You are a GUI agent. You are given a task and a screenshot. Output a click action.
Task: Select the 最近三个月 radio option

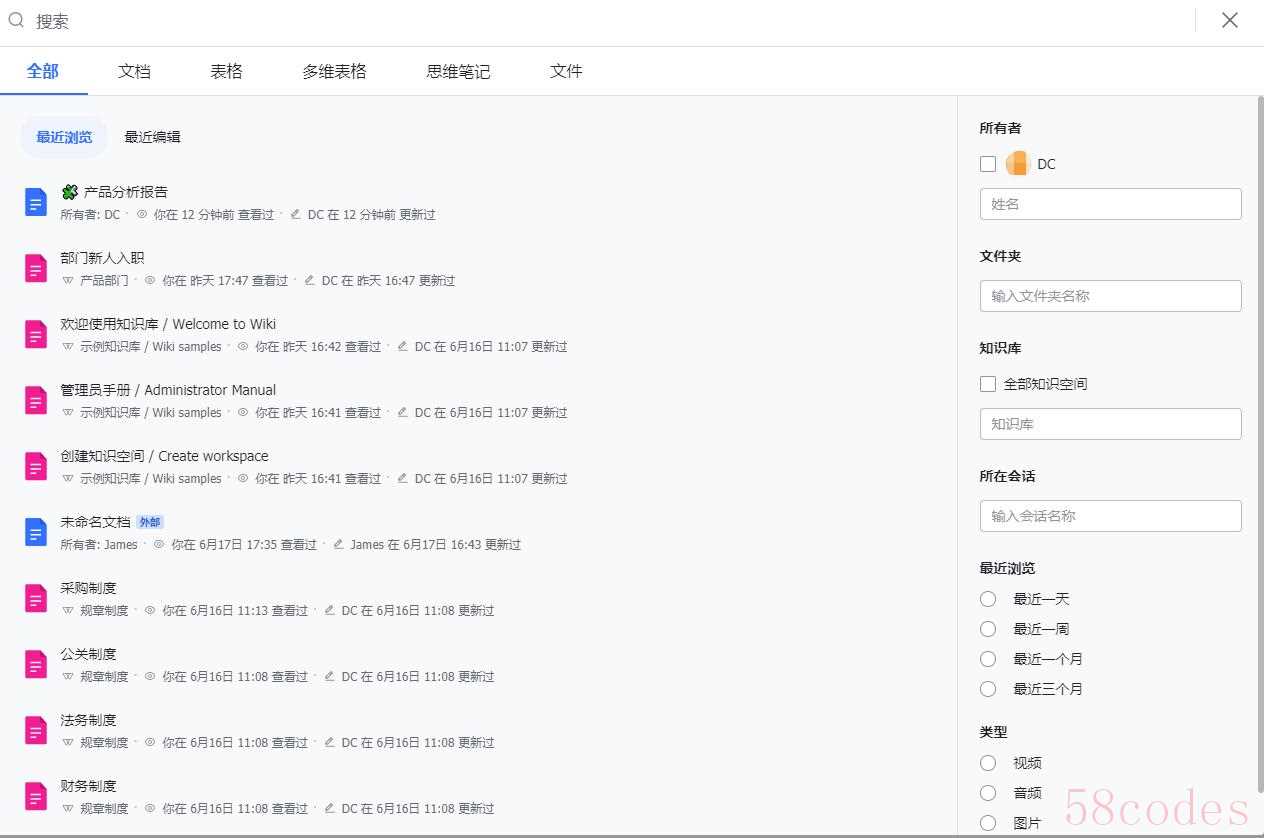pyautogui.click(x=988, y=689)
